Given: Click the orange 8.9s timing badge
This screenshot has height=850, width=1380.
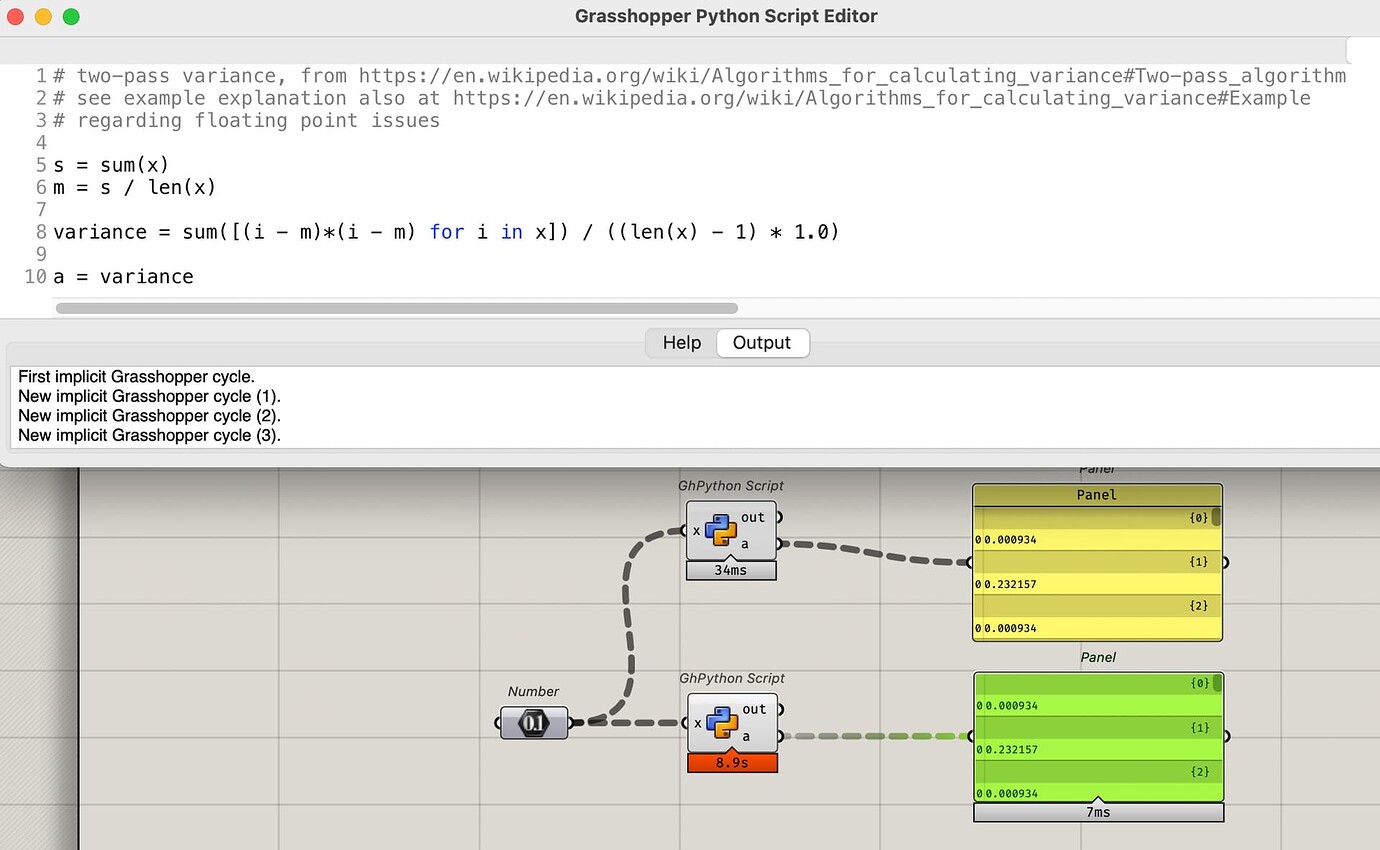Looking at the screenshot, I should click(x=732, y=763).
